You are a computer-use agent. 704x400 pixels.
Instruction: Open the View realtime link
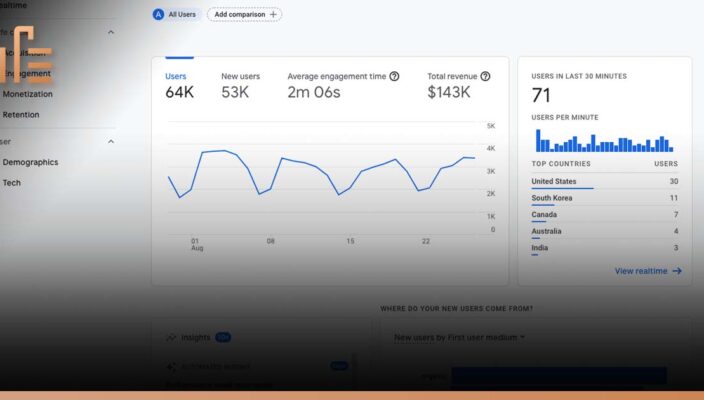coord(640,271)
